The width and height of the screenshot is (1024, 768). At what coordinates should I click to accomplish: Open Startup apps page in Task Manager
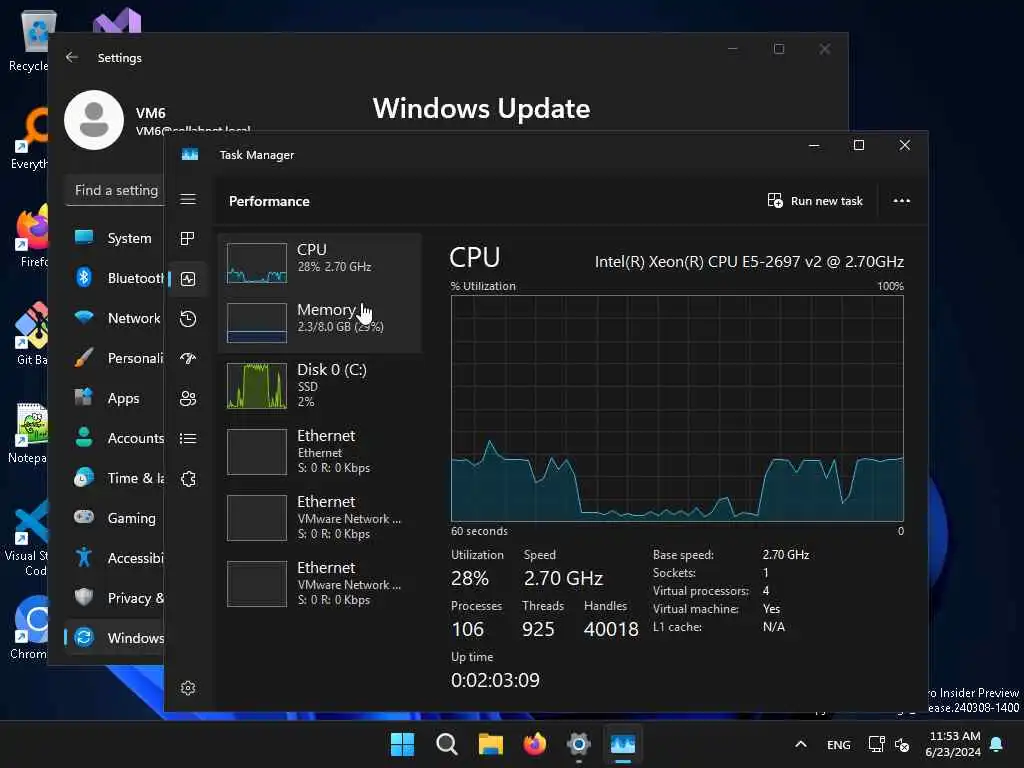(188, 359)
